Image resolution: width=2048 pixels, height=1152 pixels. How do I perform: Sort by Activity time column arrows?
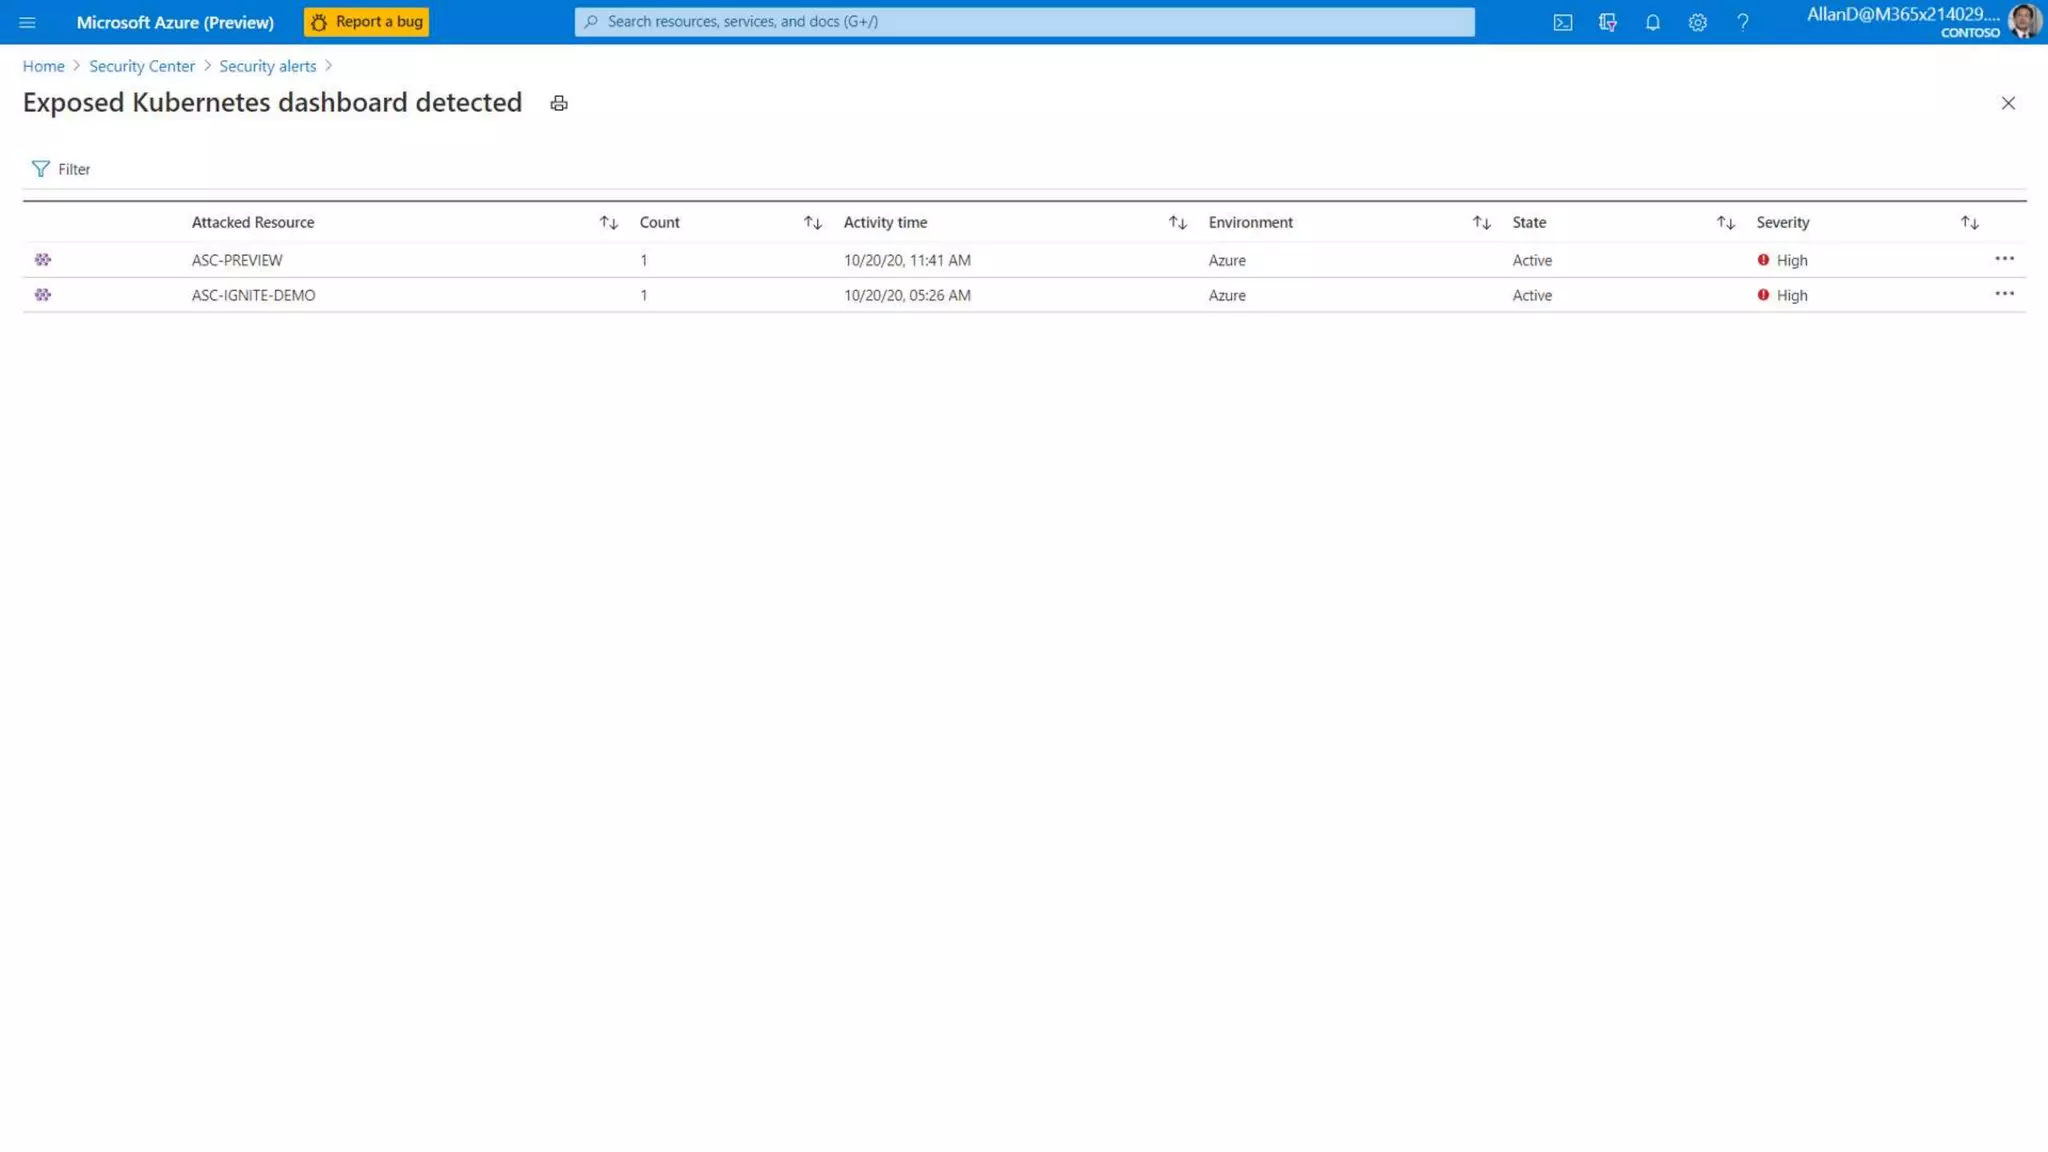tap(1177, 222)
